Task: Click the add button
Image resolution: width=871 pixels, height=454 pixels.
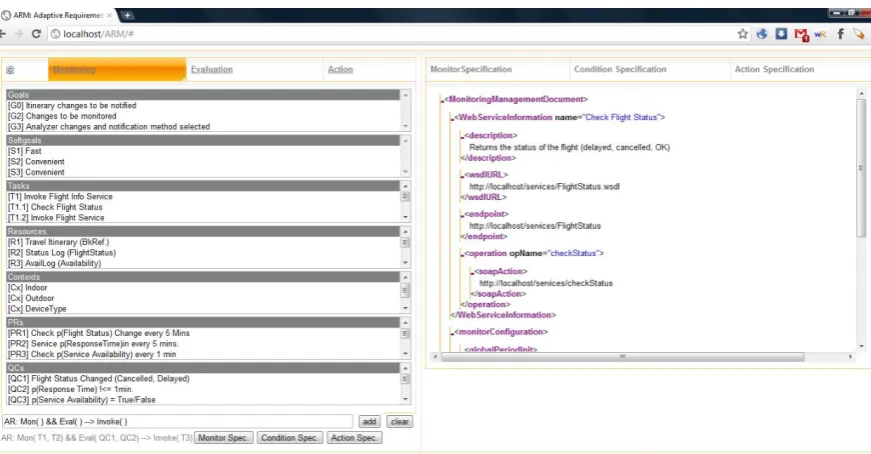Action: 369,422
